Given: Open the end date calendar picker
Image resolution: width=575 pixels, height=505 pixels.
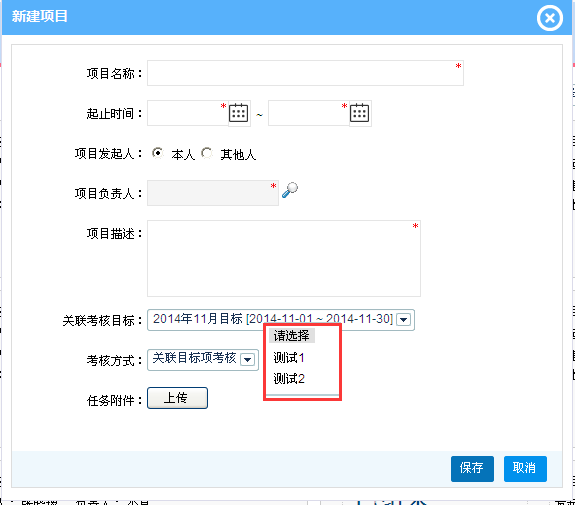Looking at the screenshot, I should 359,113.
